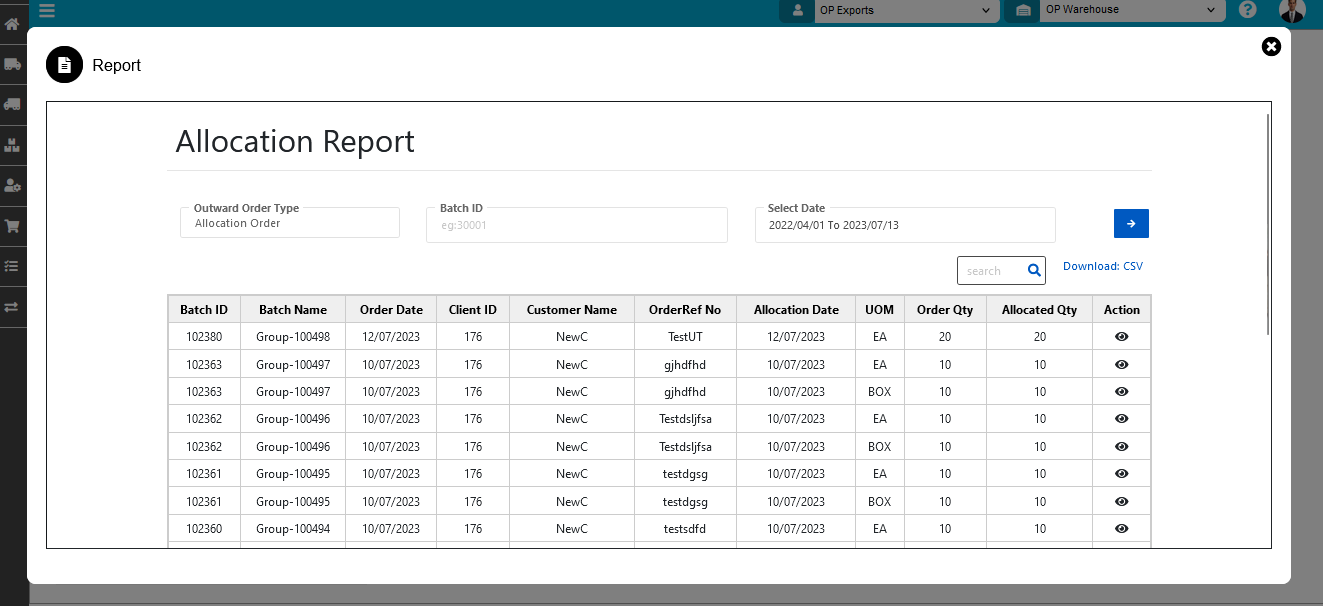Image resolution: width=1323 pixels, height=606 pixels.
Task: Click the report frame vertical scrollbar
Action: [1268, 224]
